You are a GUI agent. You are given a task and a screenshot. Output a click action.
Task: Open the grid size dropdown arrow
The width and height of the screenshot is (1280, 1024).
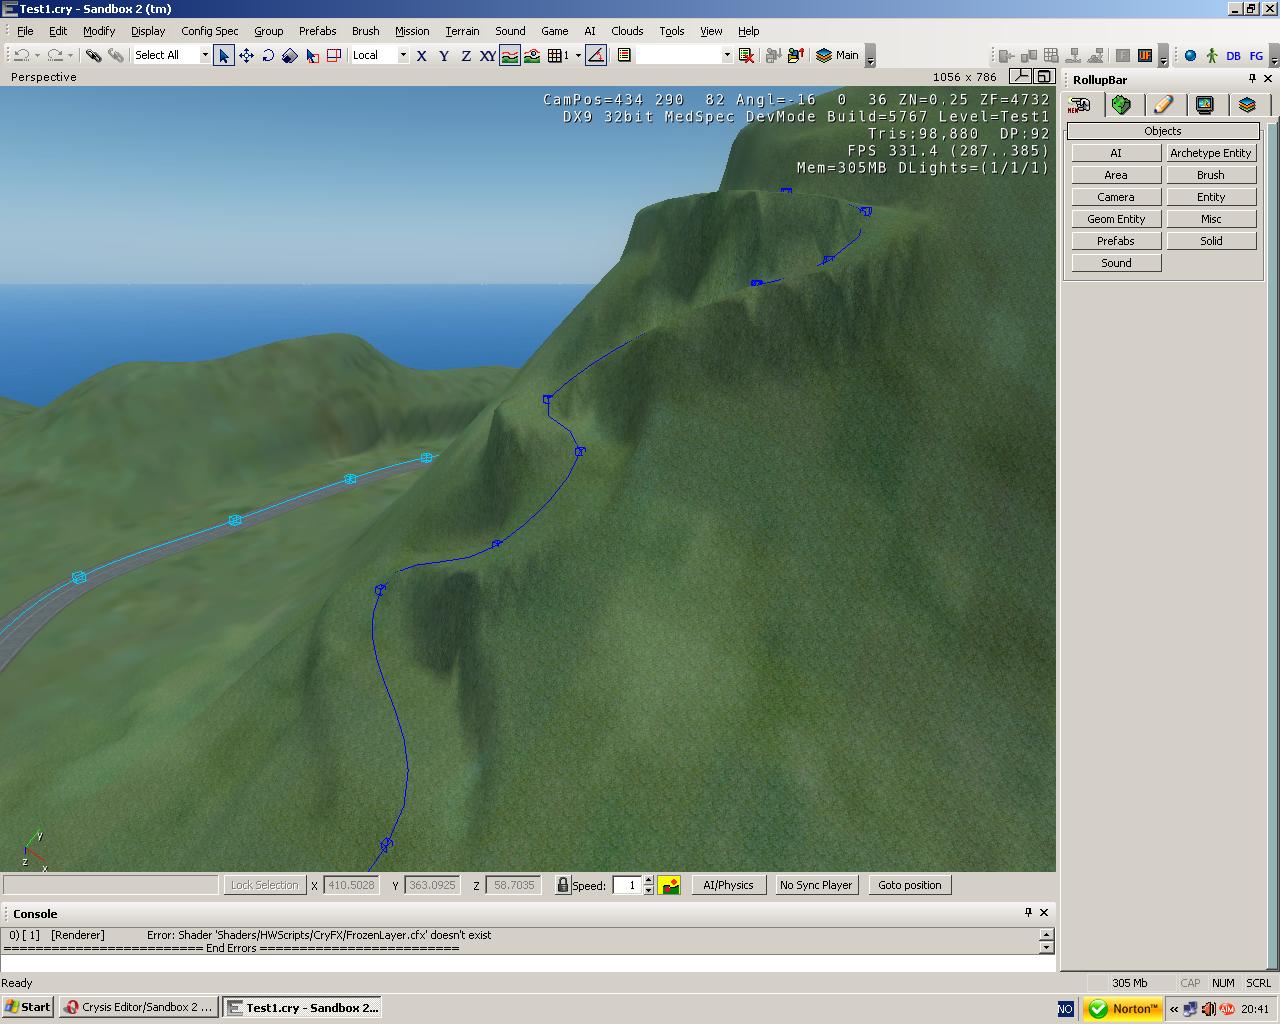pyautogui.click(x=578, y=55)
